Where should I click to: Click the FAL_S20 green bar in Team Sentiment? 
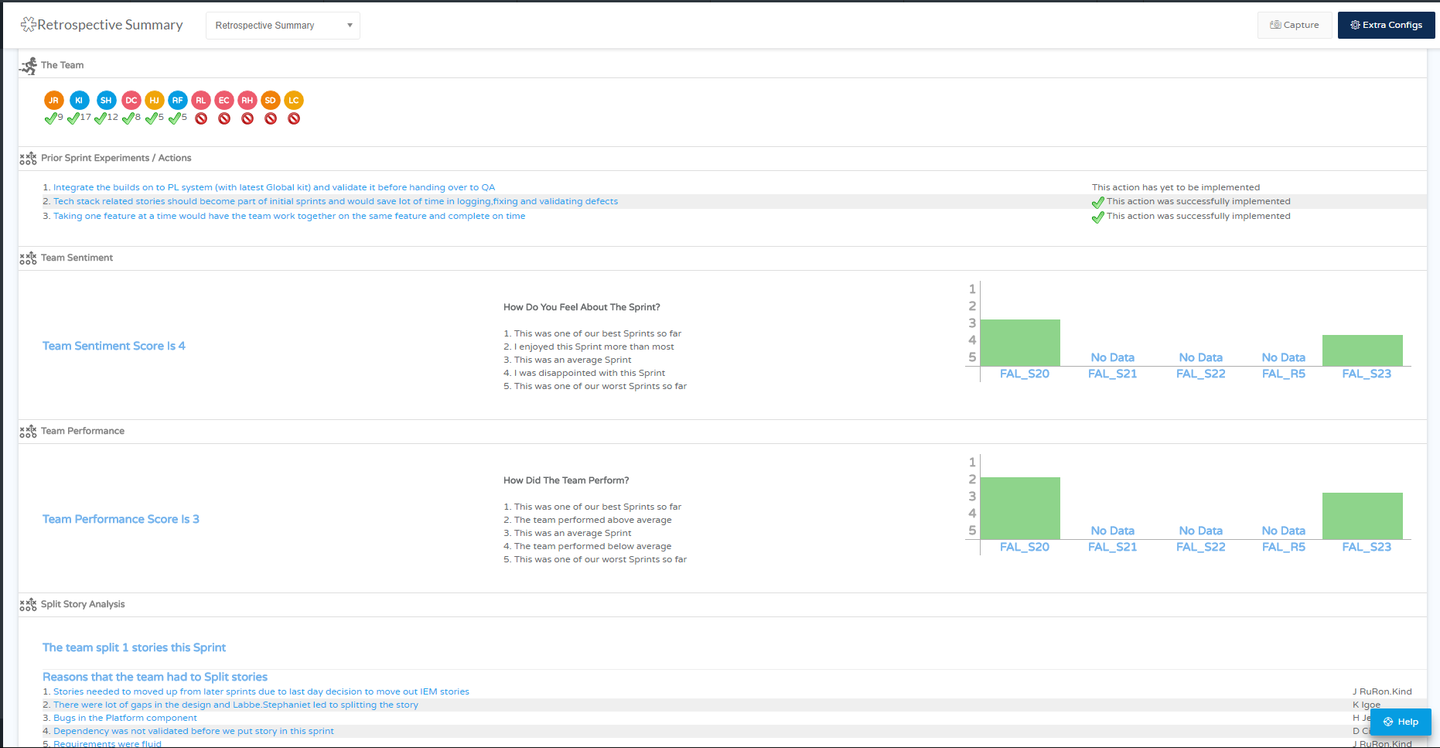click(x=1020, y=342)
